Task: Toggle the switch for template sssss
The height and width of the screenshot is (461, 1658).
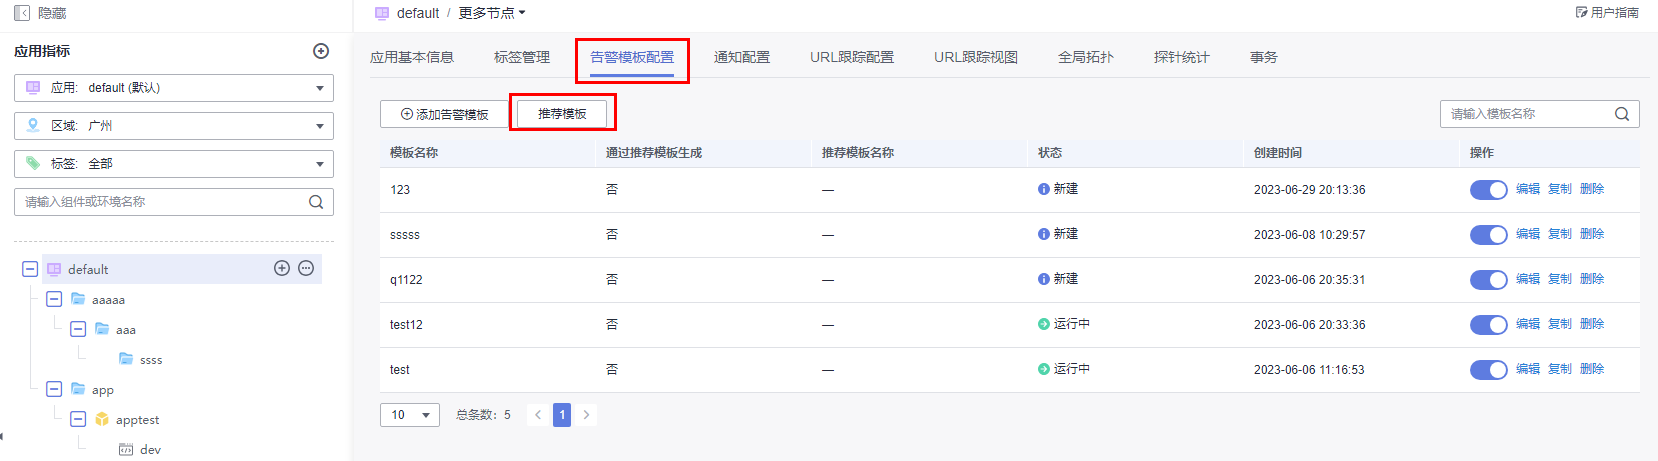Action: pyautogui.click(x=1488, y=235)
